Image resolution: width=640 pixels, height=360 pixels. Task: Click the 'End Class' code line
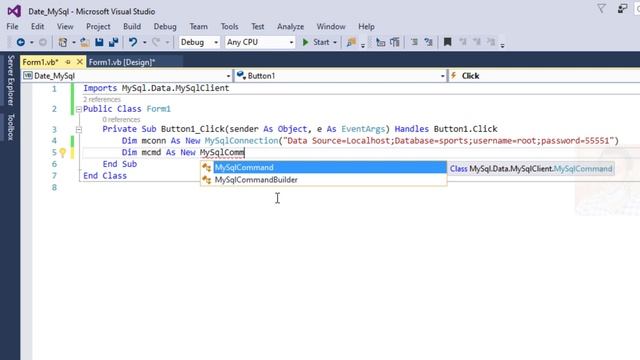pyautogui.click(x=105, y=176)
